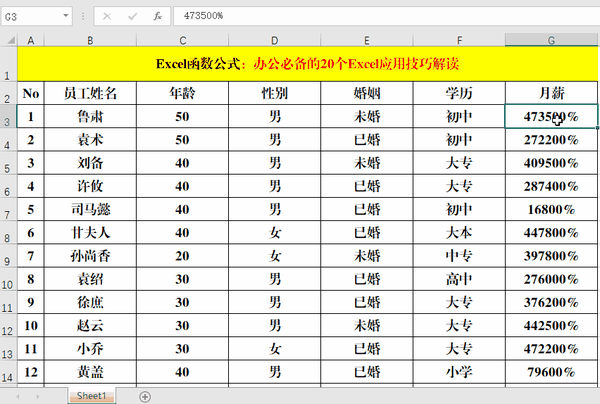This screenshot has height=404, width=600.
Task: Click previous sheet navigation arrow
Action: [18, 397]
